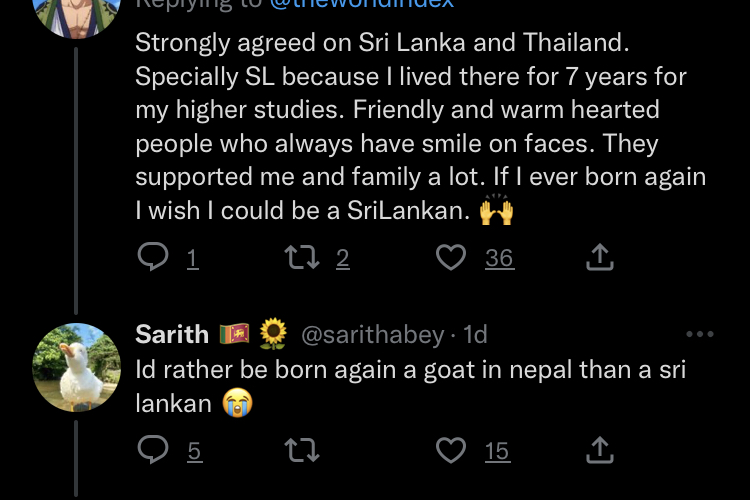Viewport: 750px width, 500px height.
Task: Share the tweet about living in SL
Action: tap(600, 257)
